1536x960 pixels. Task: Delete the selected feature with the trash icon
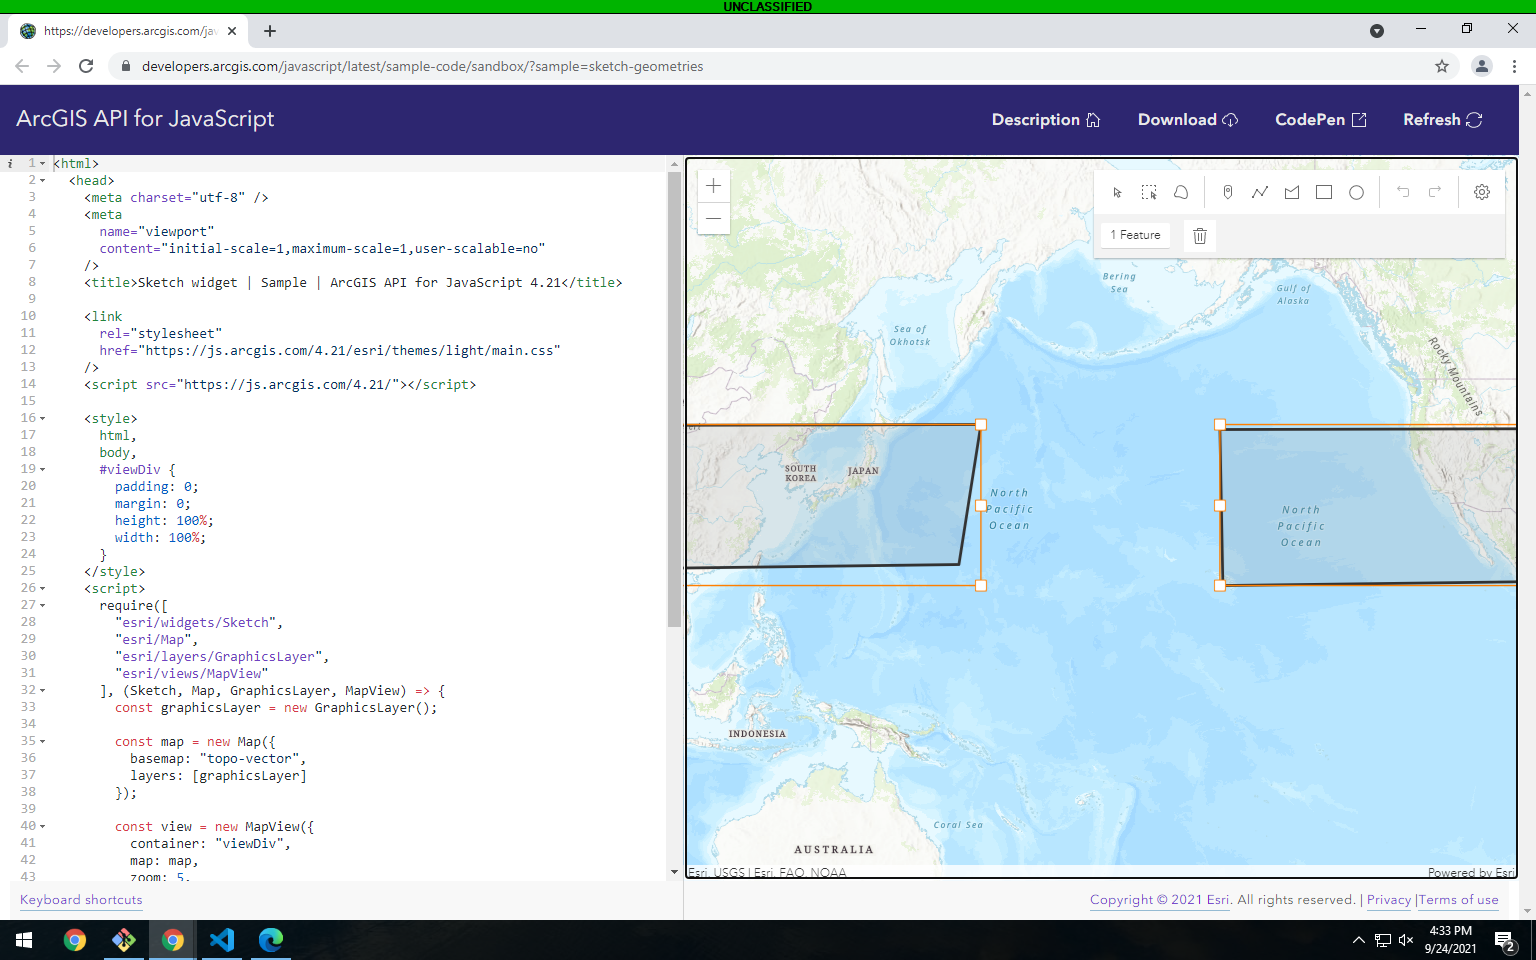(1200, 235)
